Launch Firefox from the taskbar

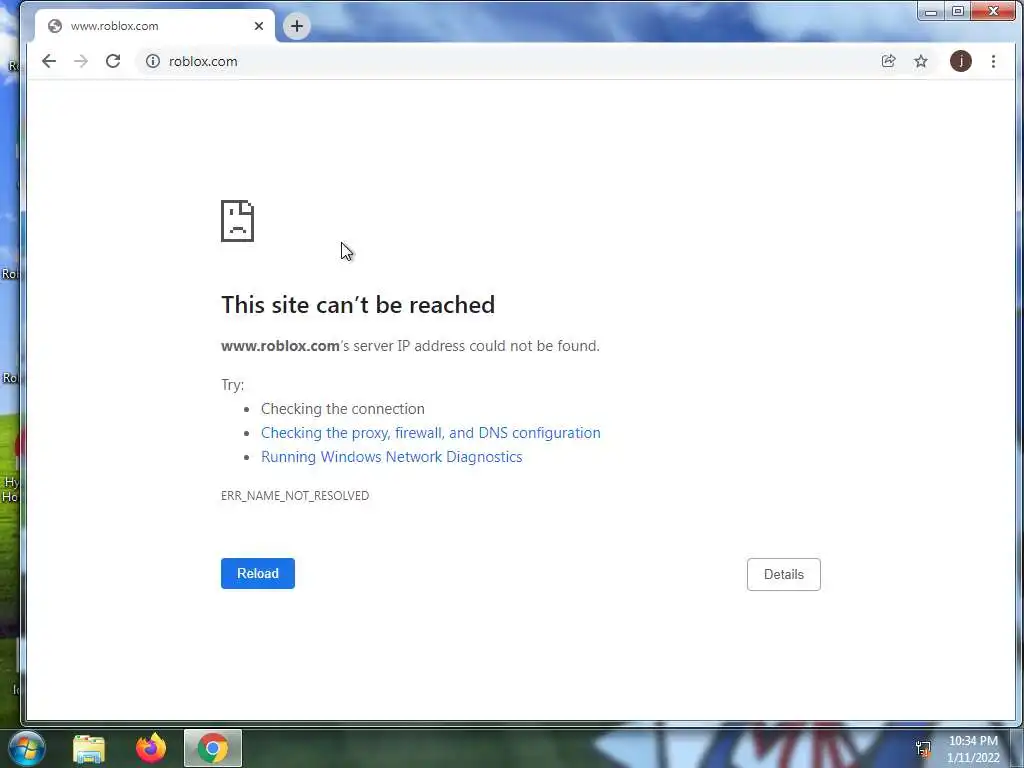(x=151, y=748)
